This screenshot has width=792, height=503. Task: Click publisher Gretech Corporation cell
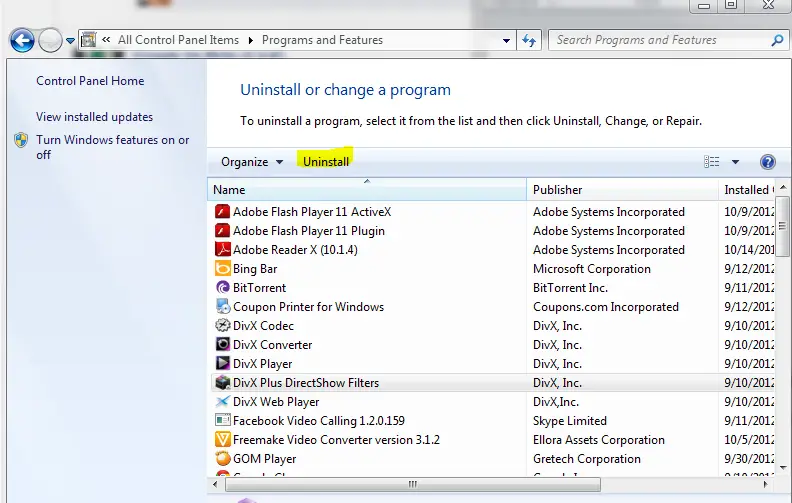(x=586, y=459)
